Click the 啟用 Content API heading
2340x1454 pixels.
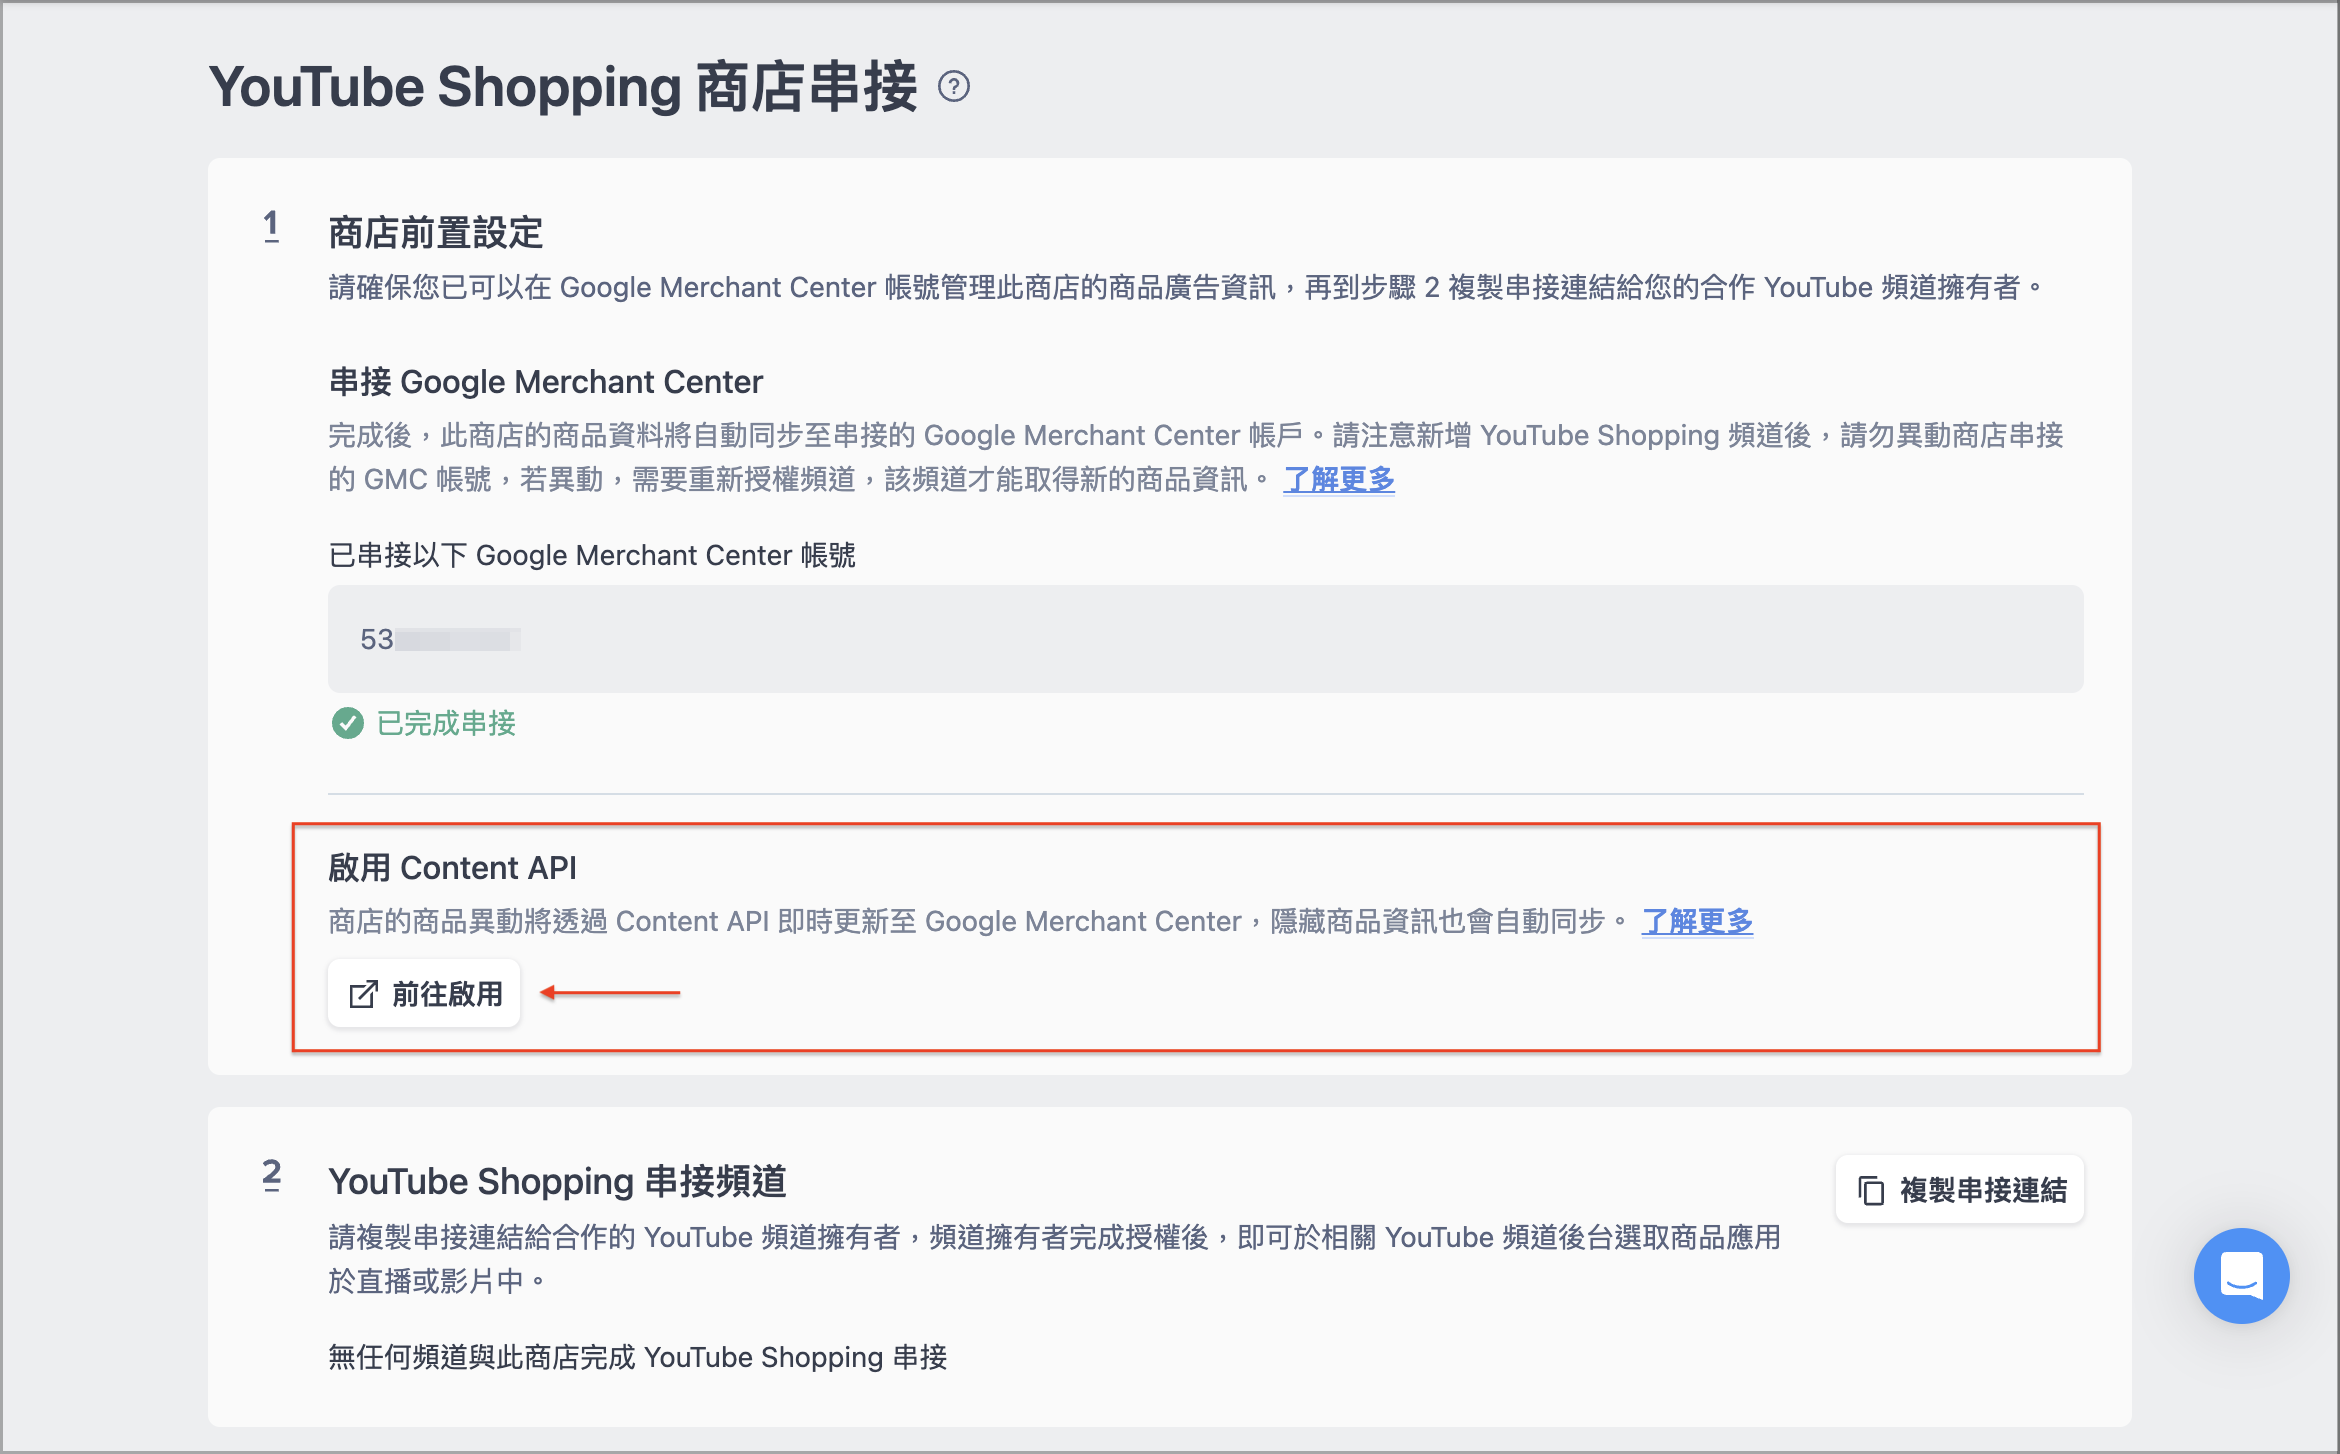pos(452,868)
